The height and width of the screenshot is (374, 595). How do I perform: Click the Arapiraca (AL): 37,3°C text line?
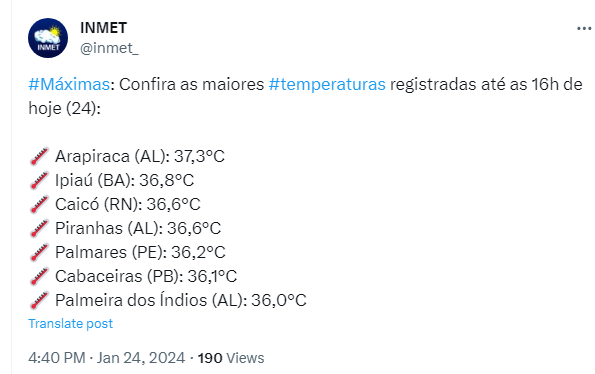point(140,156)
